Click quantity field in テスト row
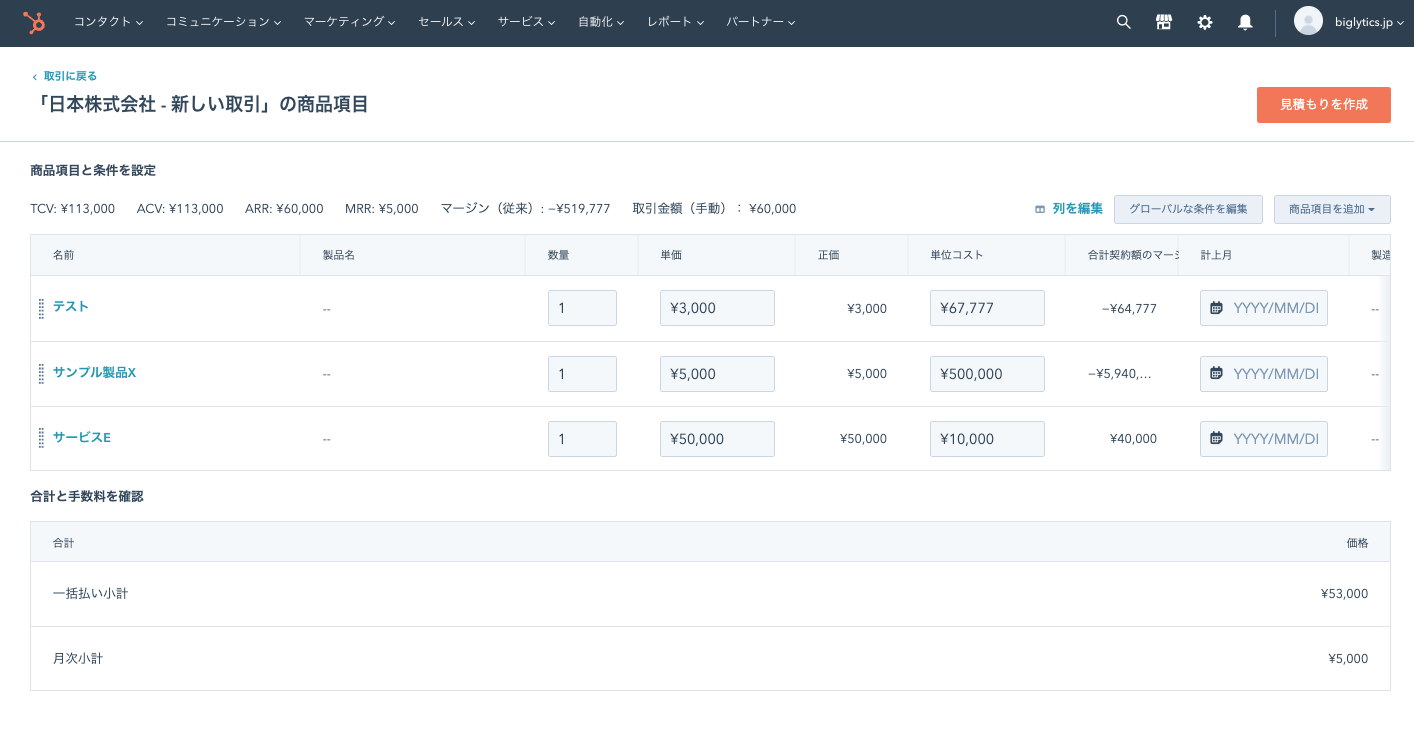Screen dimensions: 1414x754 [x=582, y=308]
